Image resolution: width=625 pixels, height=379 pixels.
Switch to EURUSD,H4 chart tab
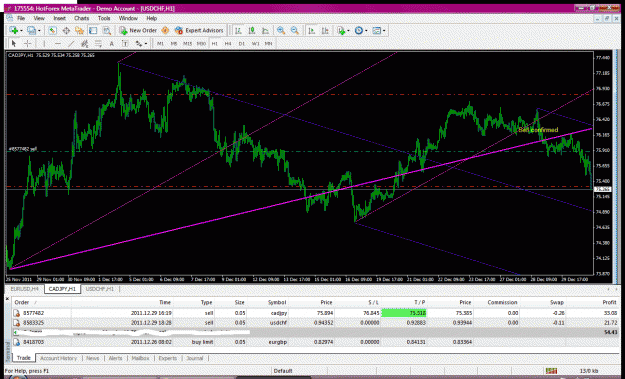pos(25,289)
